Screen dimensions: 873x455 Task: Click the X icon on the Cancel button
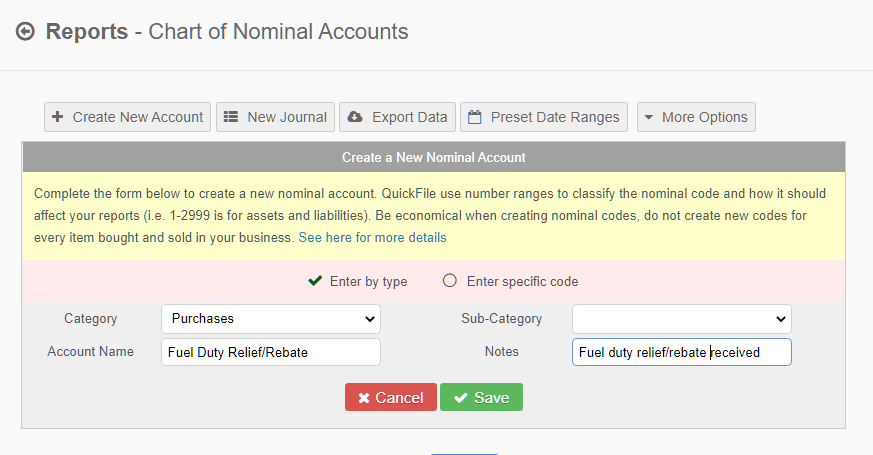pyautogui.click(x=364, y=398)
